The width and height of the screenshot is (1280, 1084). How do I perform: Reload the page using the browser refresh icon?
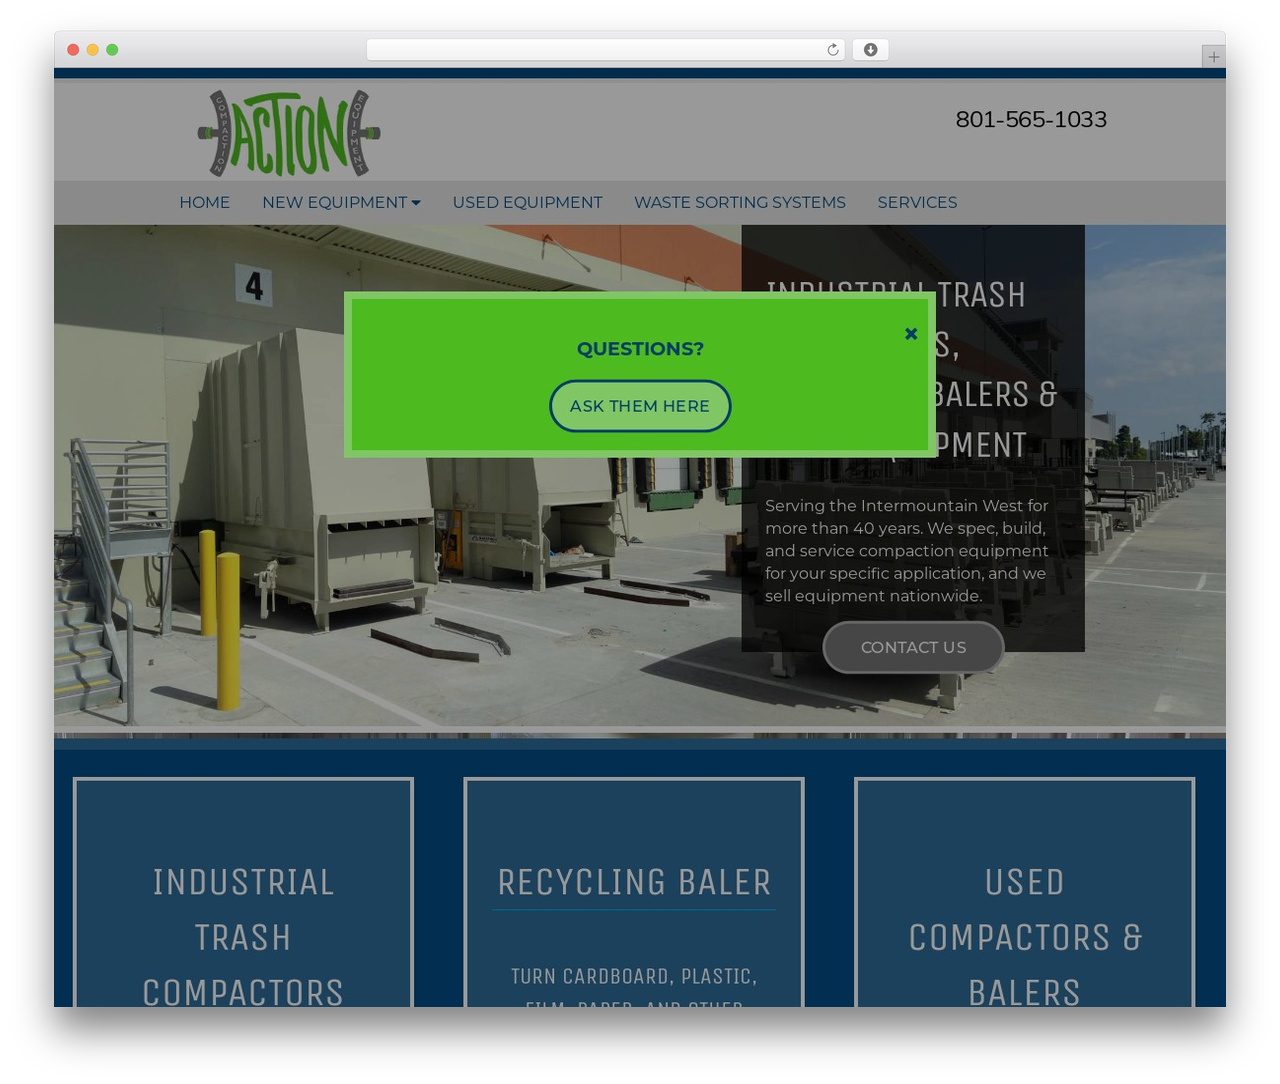(x=832, y=50)
